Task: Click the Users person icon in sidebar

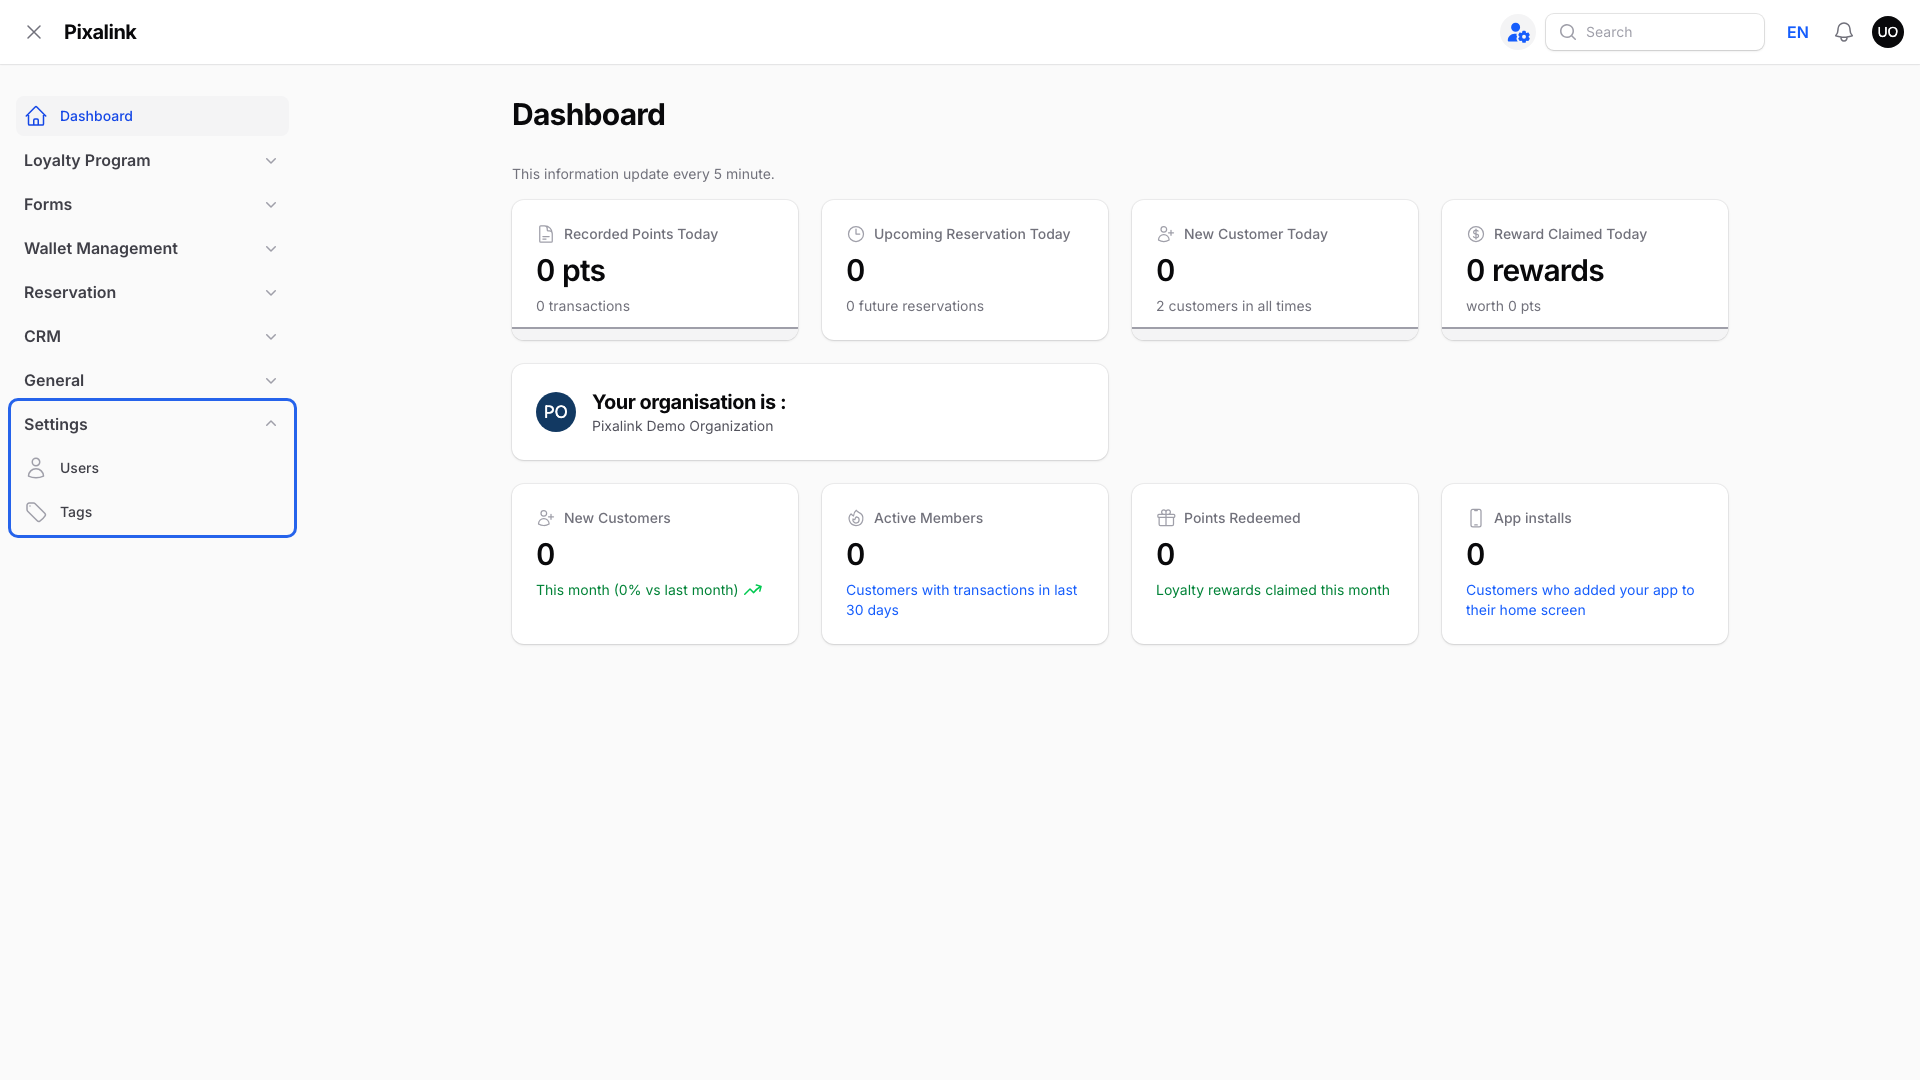Action: tap(36, 468)
